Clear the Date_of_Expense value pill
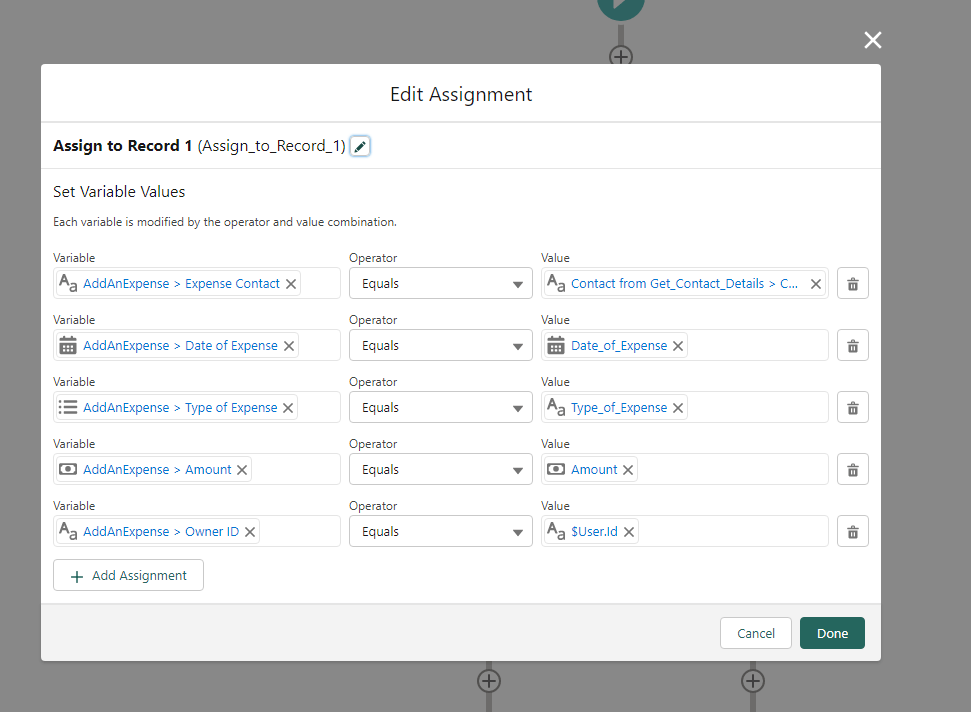This screenshot has width=971, height=712. point(678,346)
